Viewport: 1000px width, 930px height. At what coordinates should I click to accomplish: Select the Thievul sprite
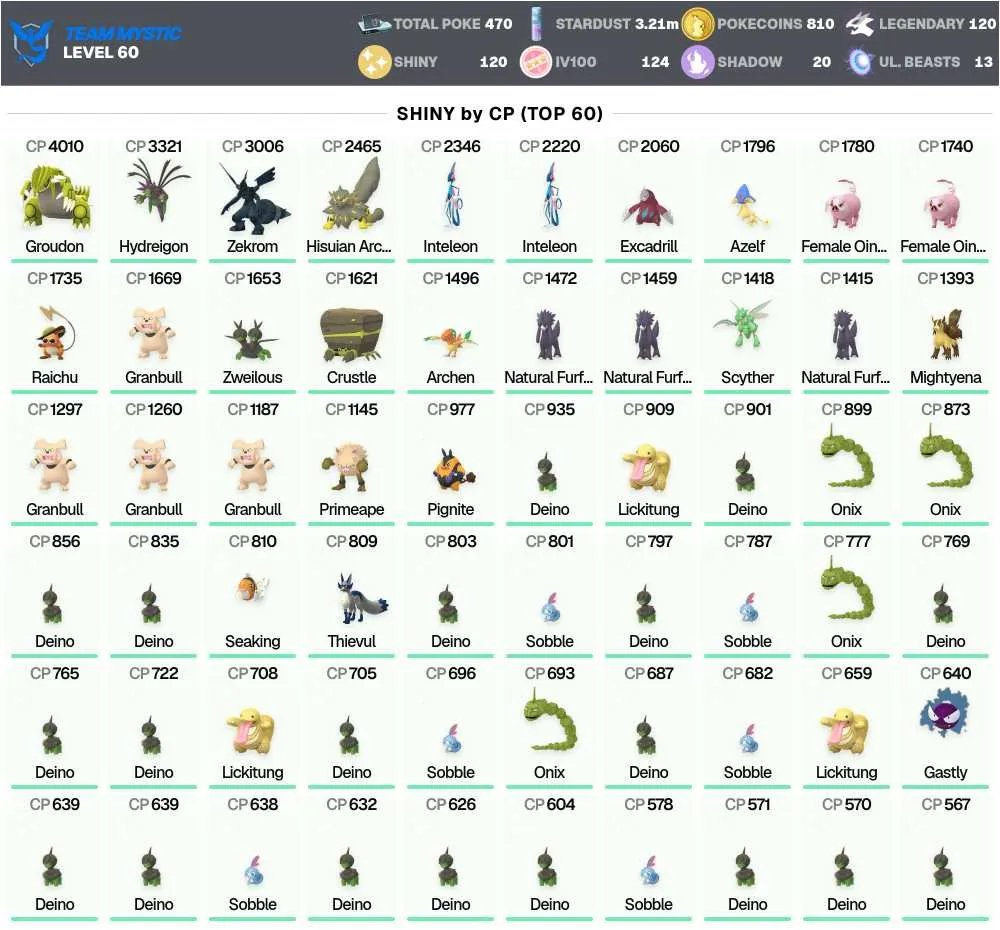pos(361,598)
